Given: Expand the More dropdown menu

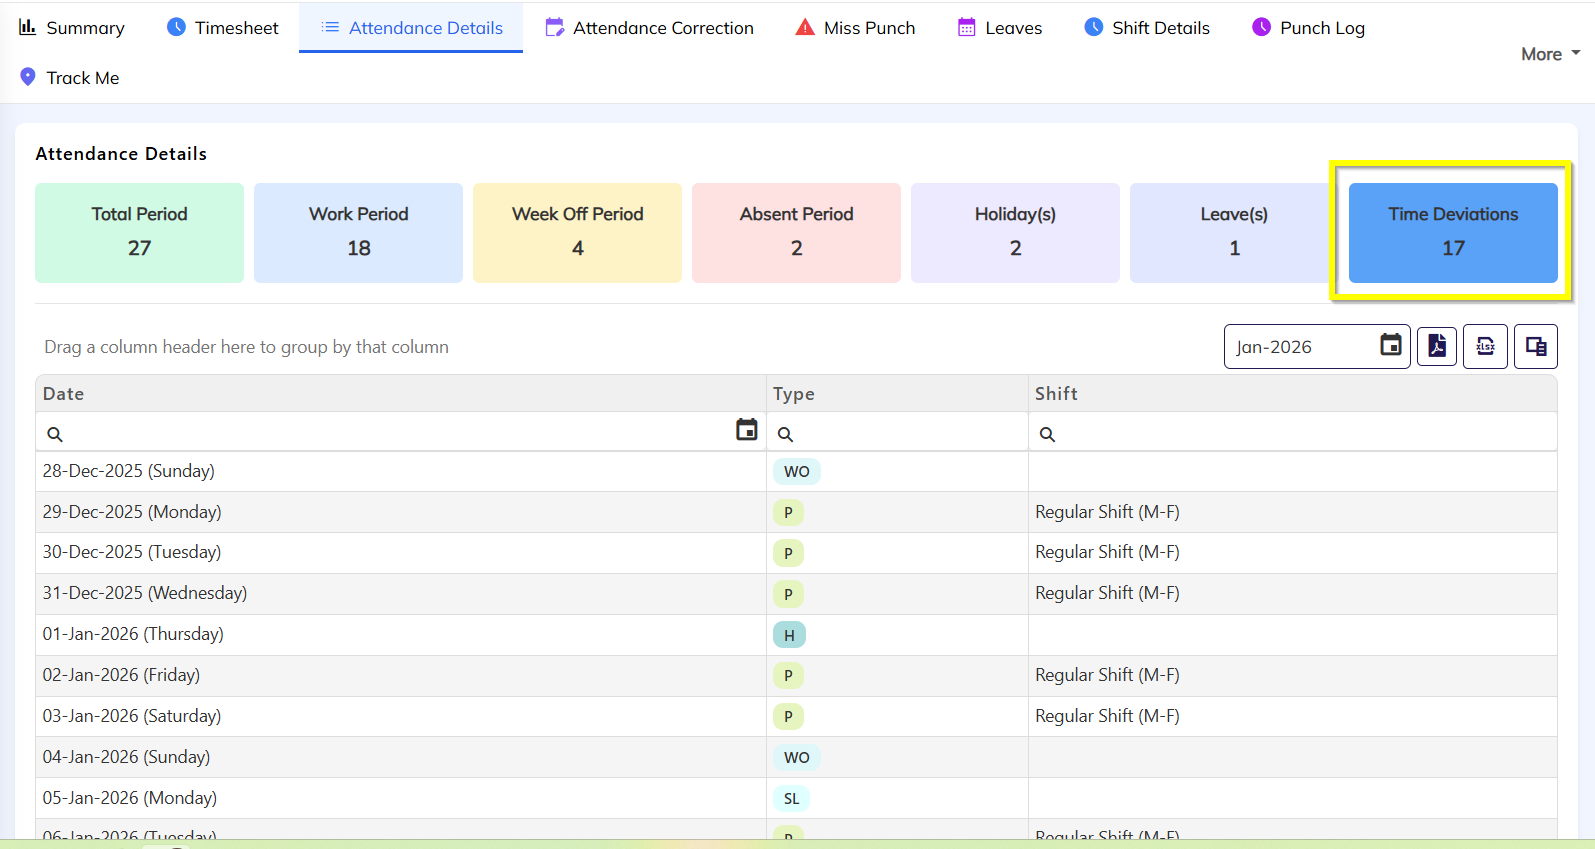Looking at the screenshot, I should [x=1550, y=54].
